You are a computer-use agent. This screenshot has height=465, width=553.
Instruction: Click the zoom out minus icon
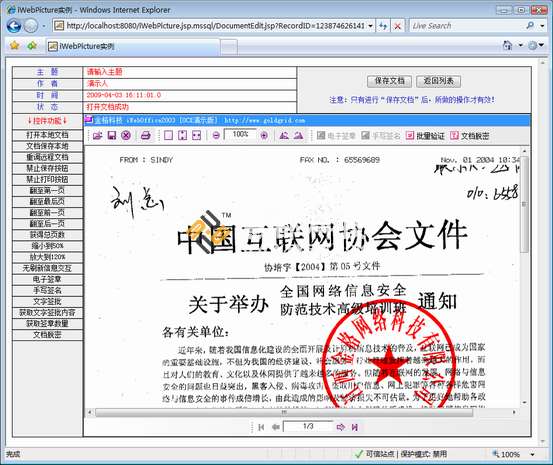(217, 135)
